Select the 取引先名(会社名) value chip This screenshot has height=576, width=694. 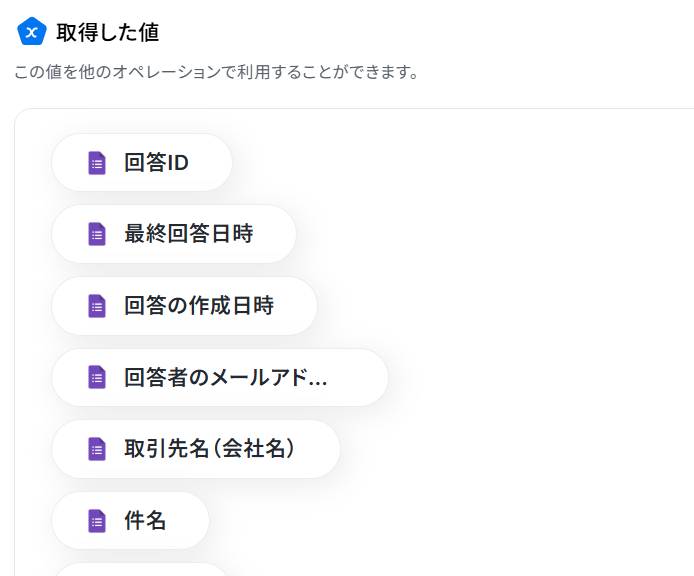pyautogui.click(x=196, y=449)
